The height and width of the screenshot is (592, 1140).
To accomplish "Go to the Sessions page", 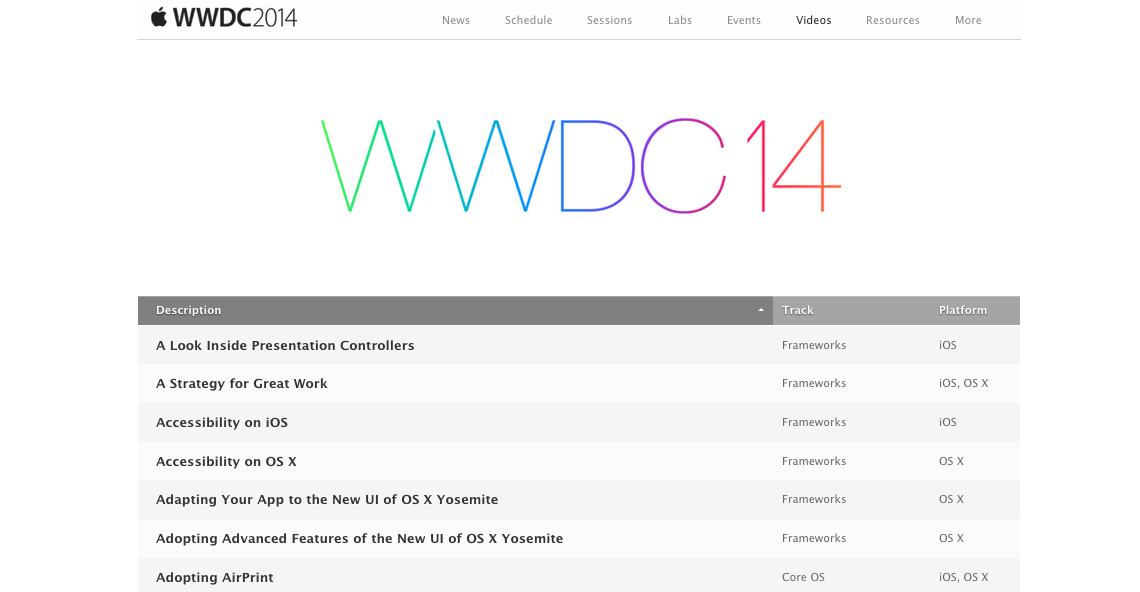I will pyautogui.click(x=609, y=20).
